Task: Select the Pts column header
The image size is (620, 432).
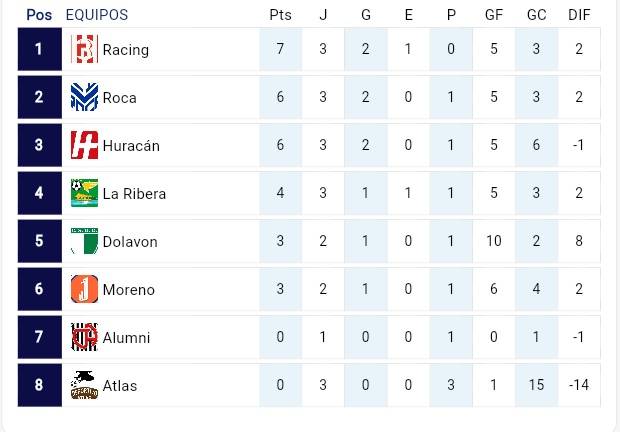Action: point(280,15)
